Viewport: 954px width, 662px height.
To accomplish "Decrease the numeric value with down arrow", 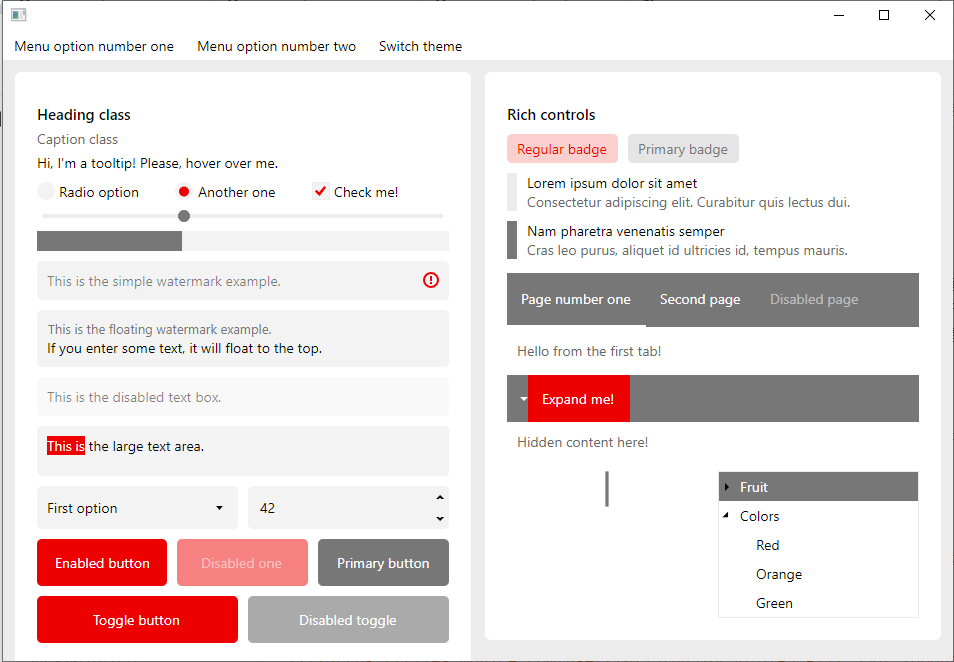I will [440, 518].
